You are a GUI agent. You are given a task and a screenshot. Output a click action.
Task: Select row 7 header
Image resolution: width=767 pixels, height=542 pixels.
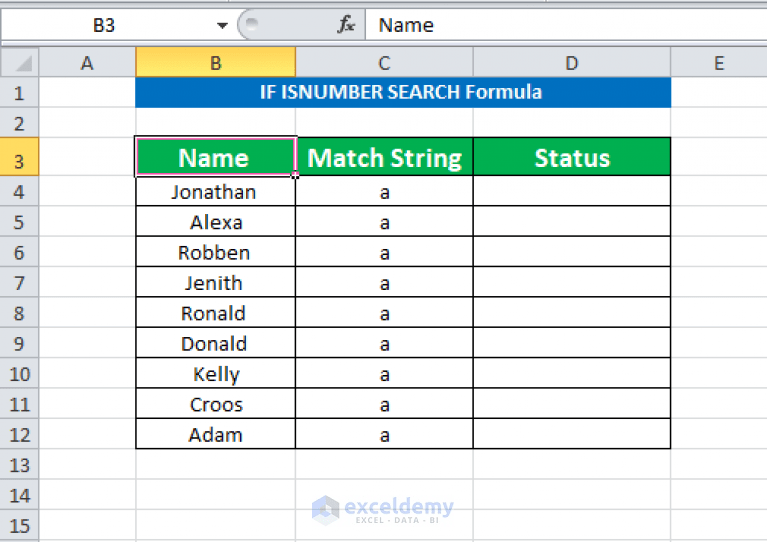pyautogui.click(x=19, y=282)
